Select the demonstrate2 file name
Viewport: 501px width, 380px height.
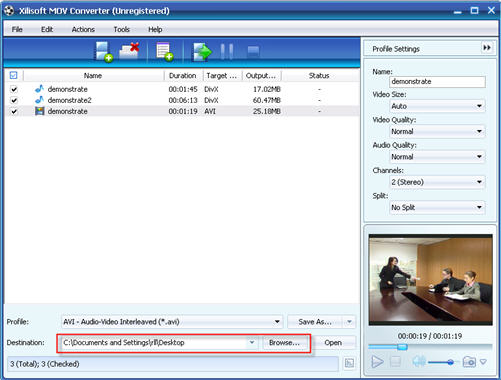tap(70, 100)
